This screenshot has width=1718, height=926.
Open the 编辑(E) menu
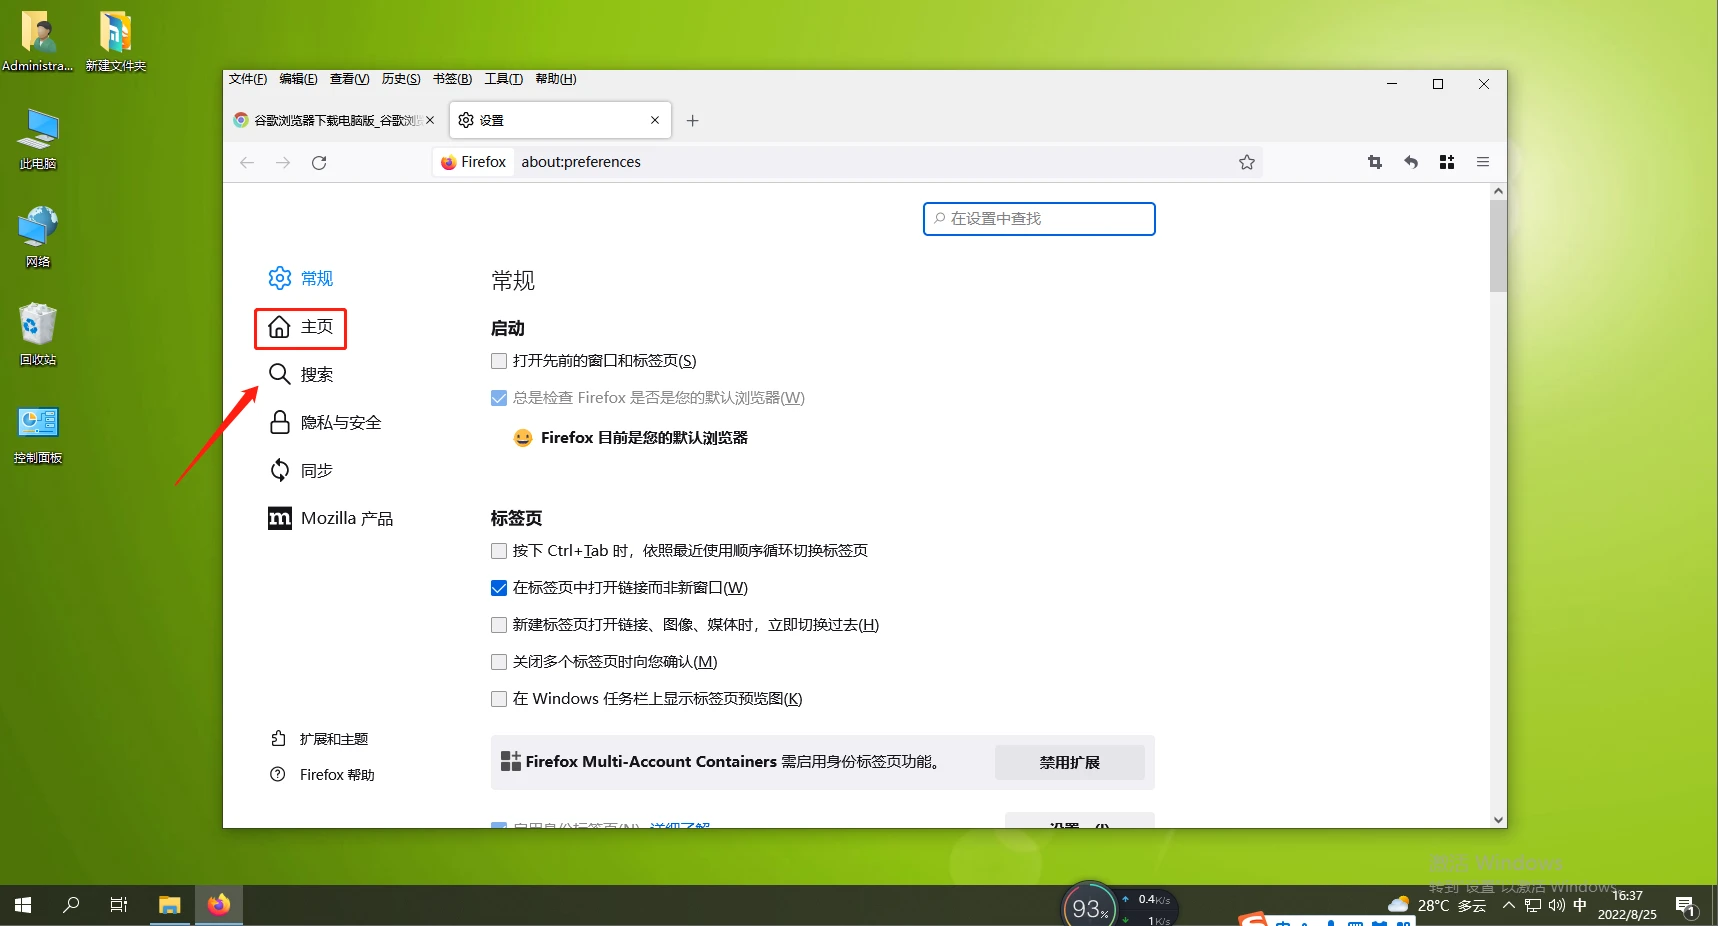click(x=298, y=79)
